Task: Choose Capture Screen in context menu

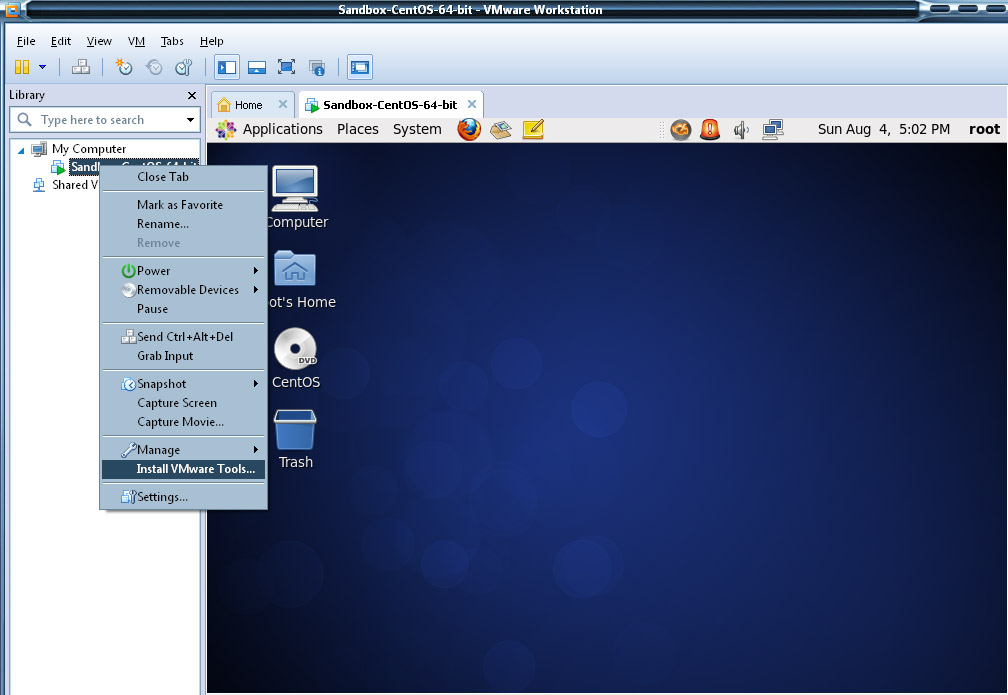Action: (x=183, y=403)
